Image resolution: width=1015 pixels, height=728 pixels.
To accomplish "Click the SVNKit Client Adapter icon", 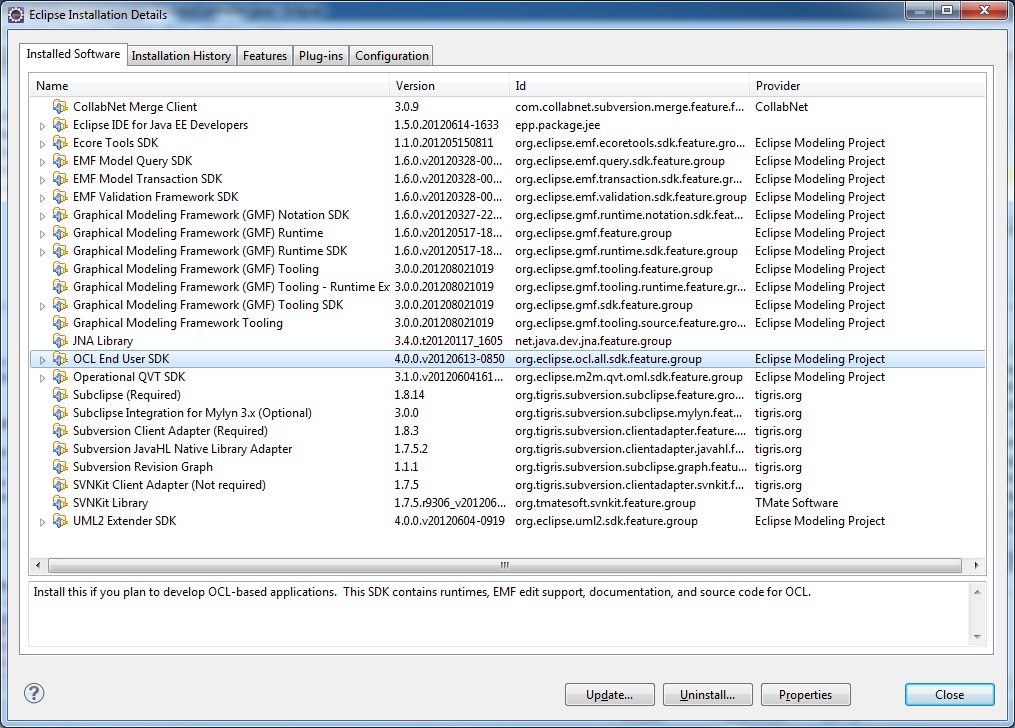I will coord(60,485).
